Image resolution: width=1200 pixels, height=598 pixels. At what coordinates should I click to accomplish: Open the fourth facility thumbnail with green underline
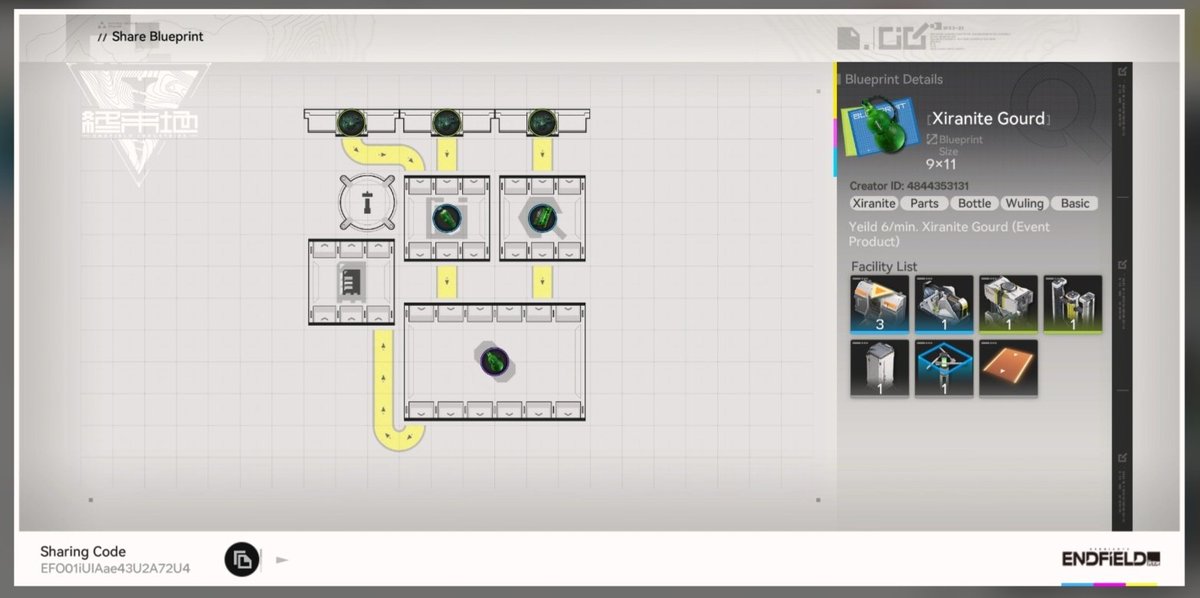pos(1072,304)
